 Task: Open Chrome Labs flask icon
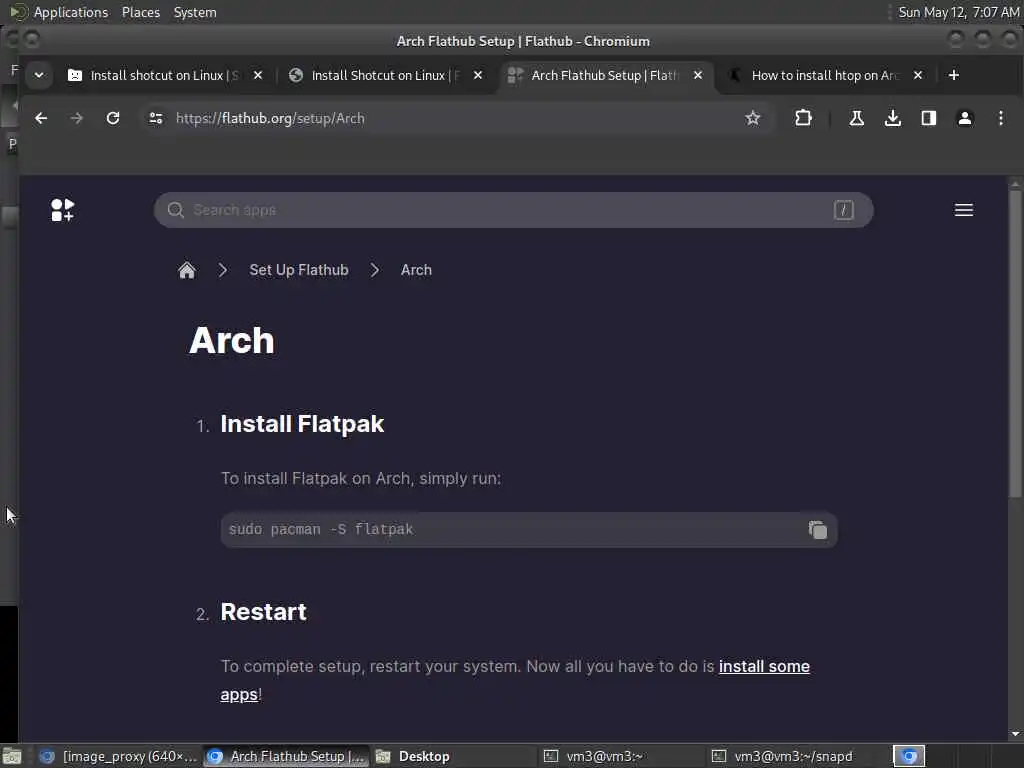point(856,118)
